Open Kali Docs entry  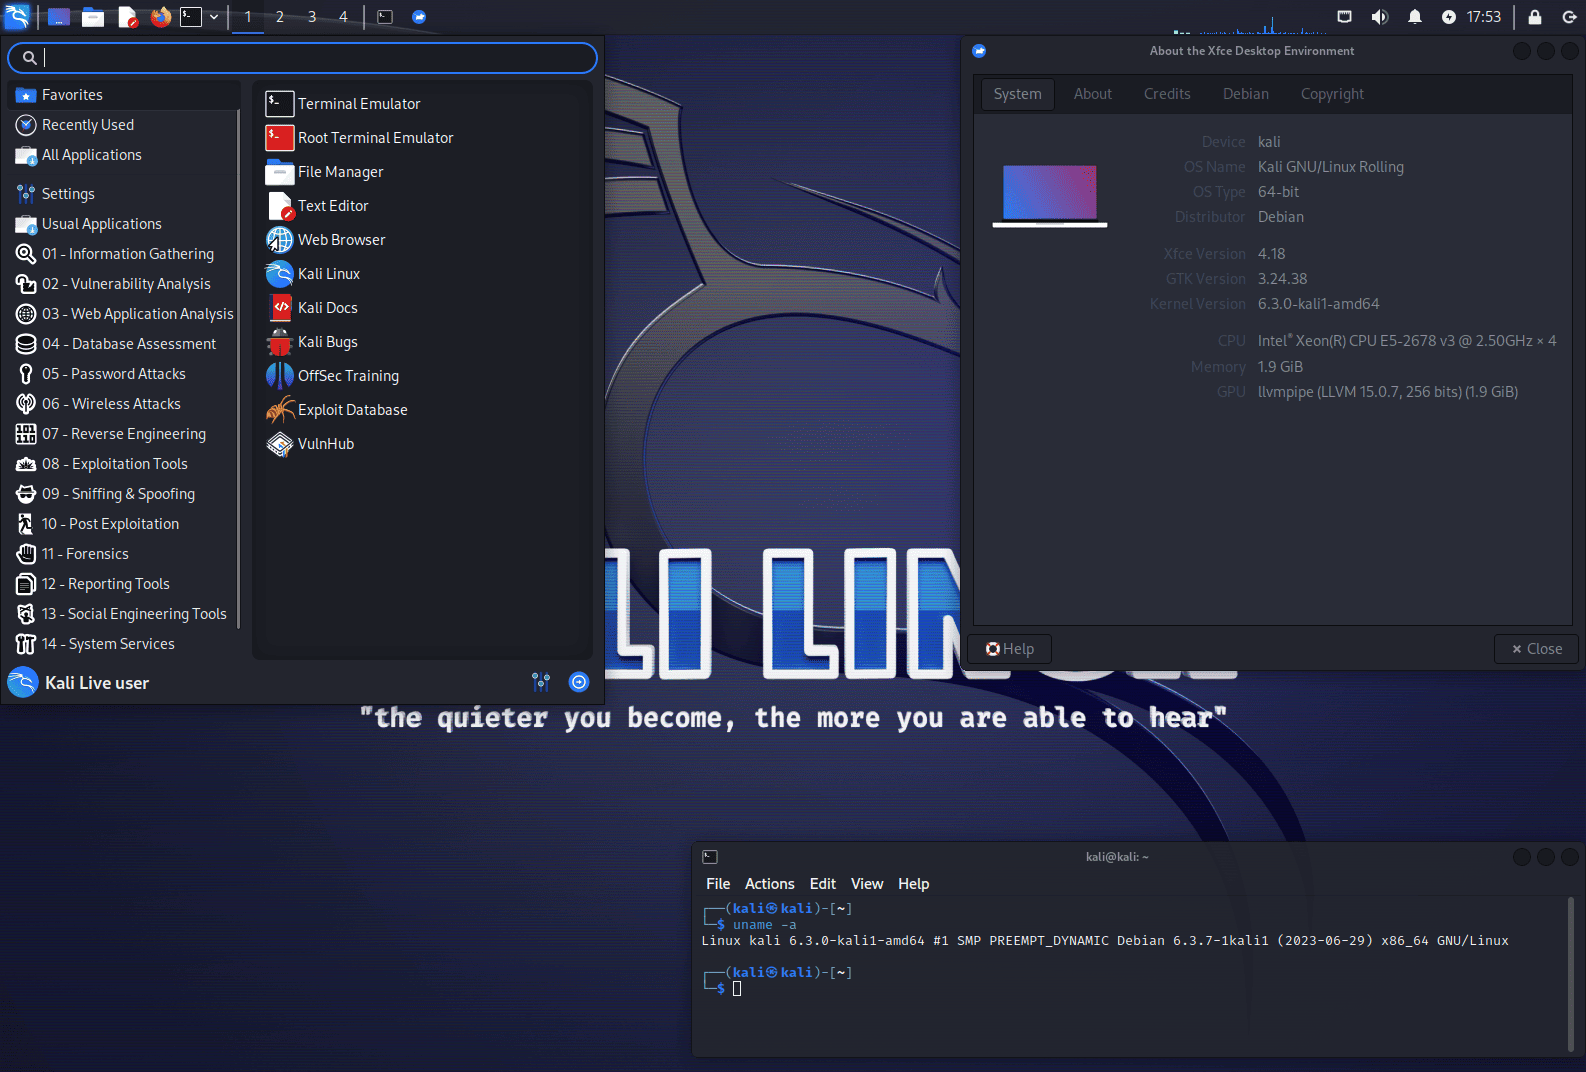tap(422, 308)
